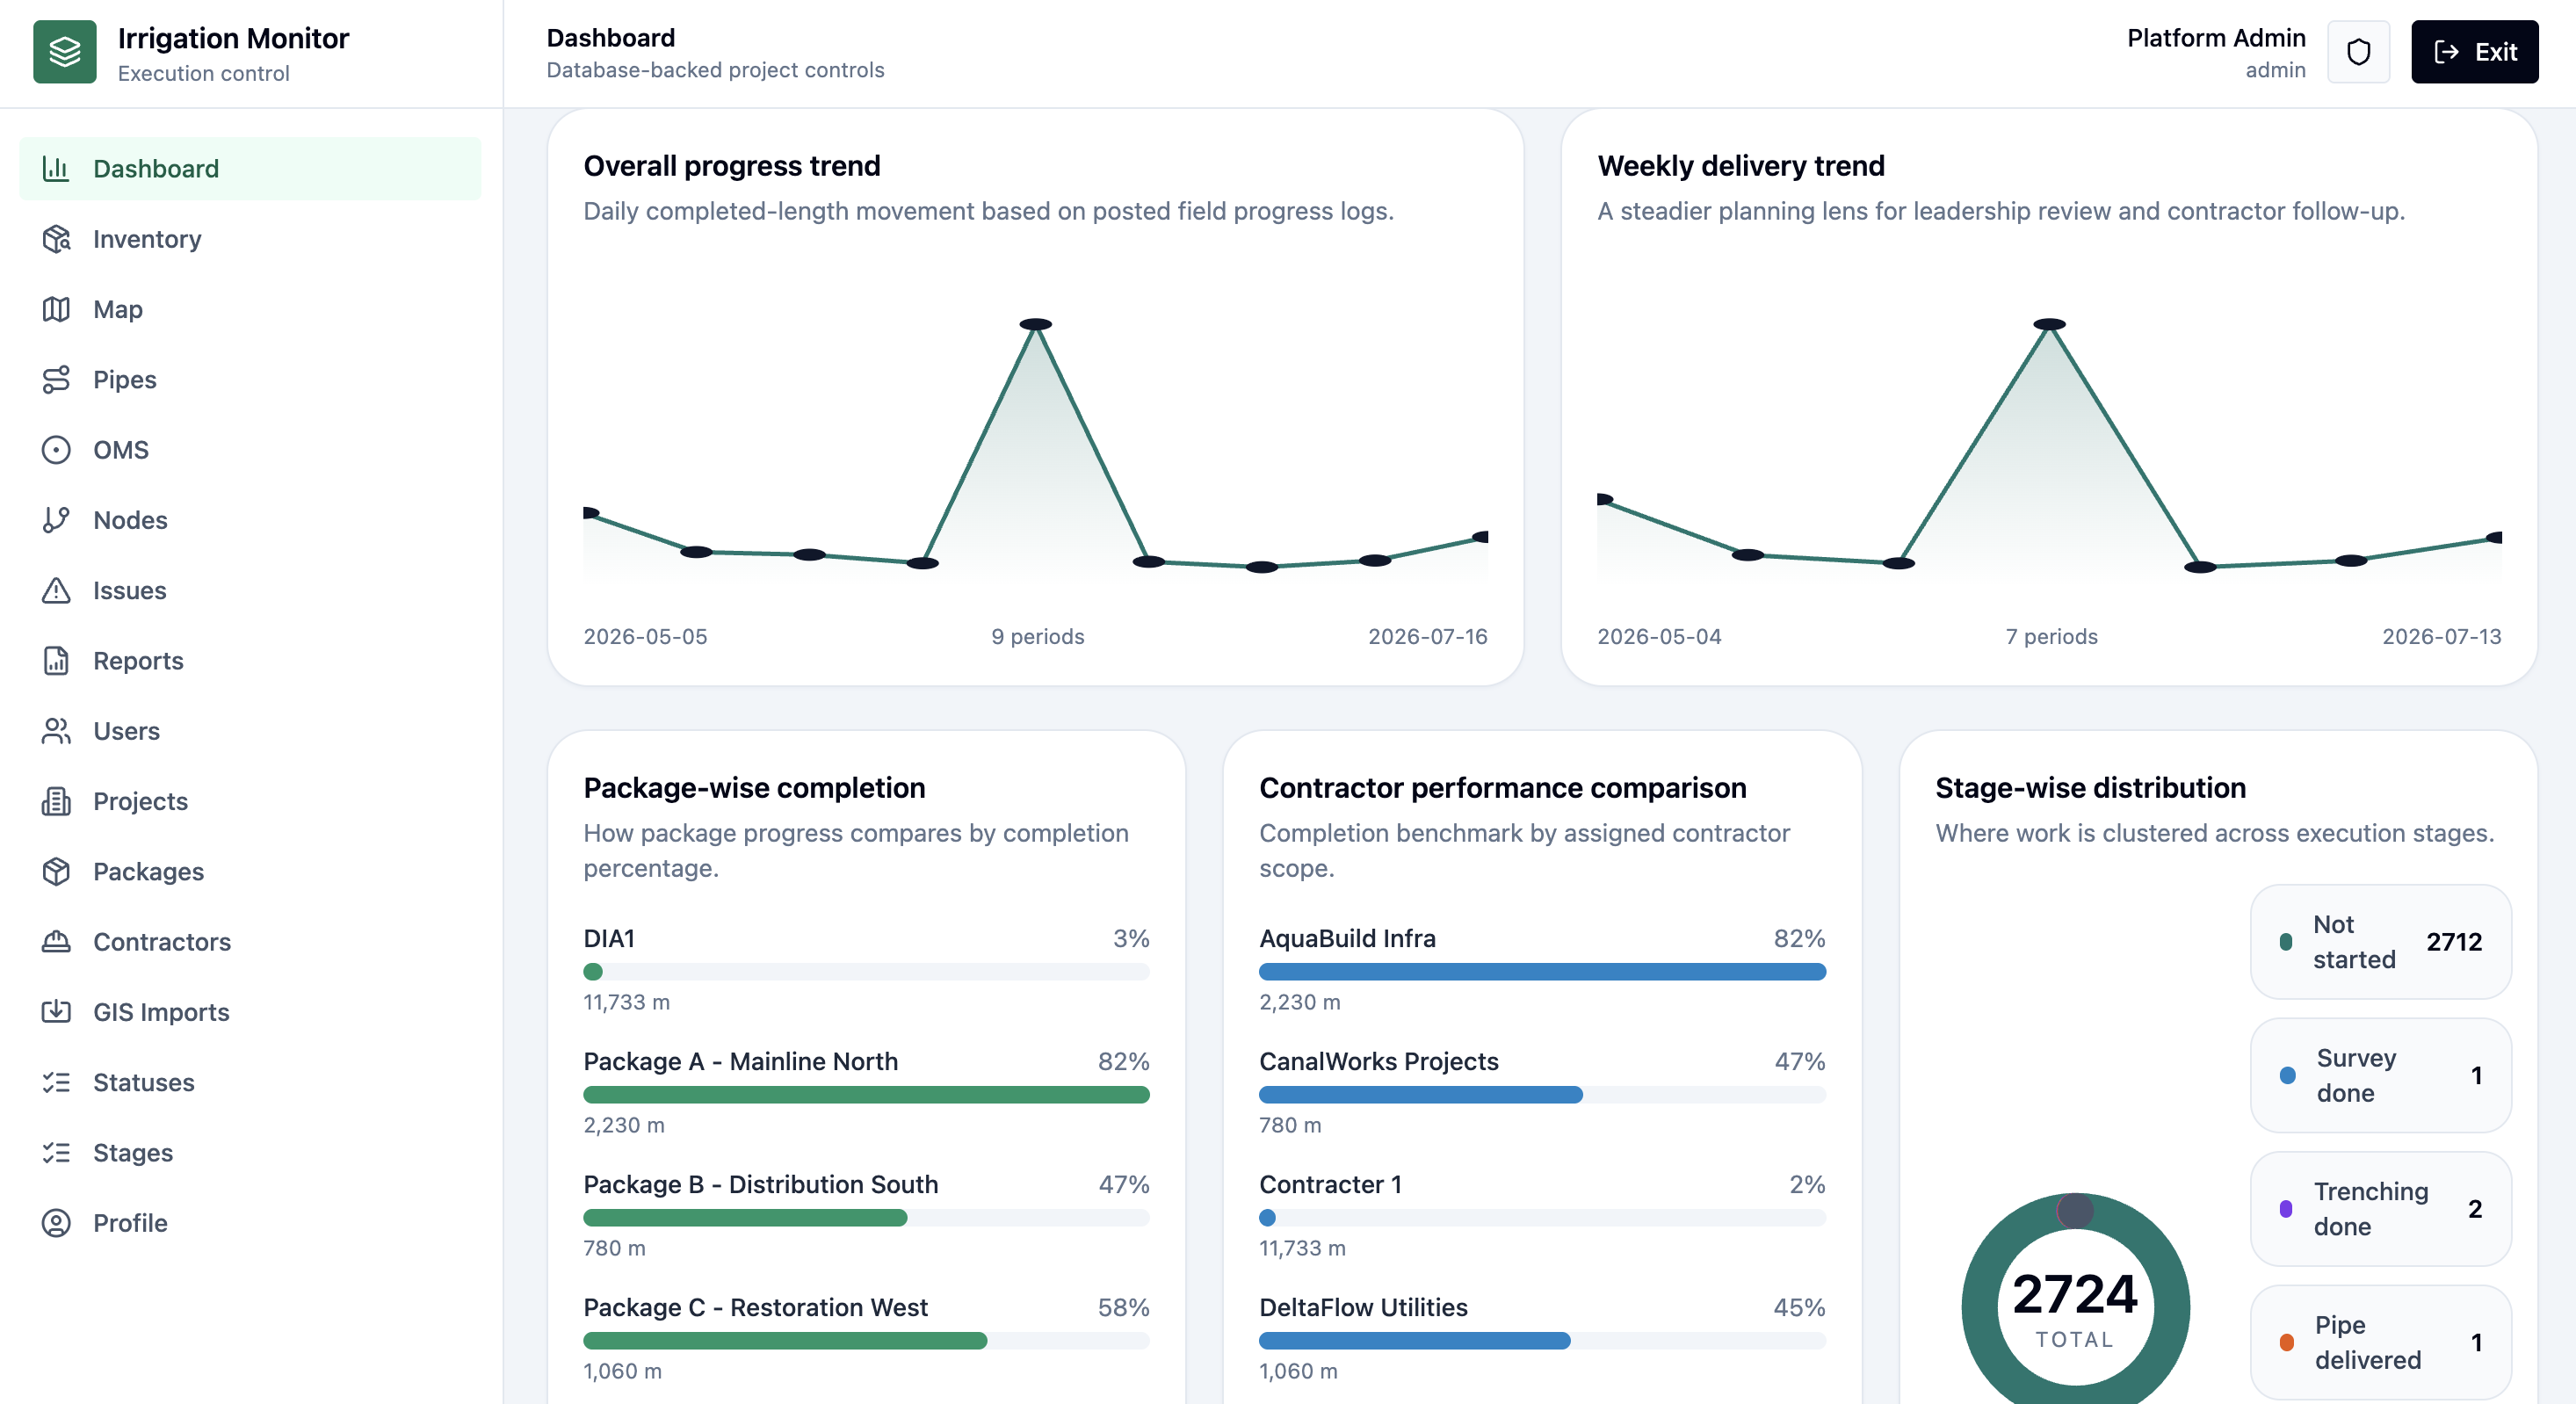The image size is (2576, 1404).
Task: Open the Dashboard menu item
Action: tap(250, 169)
